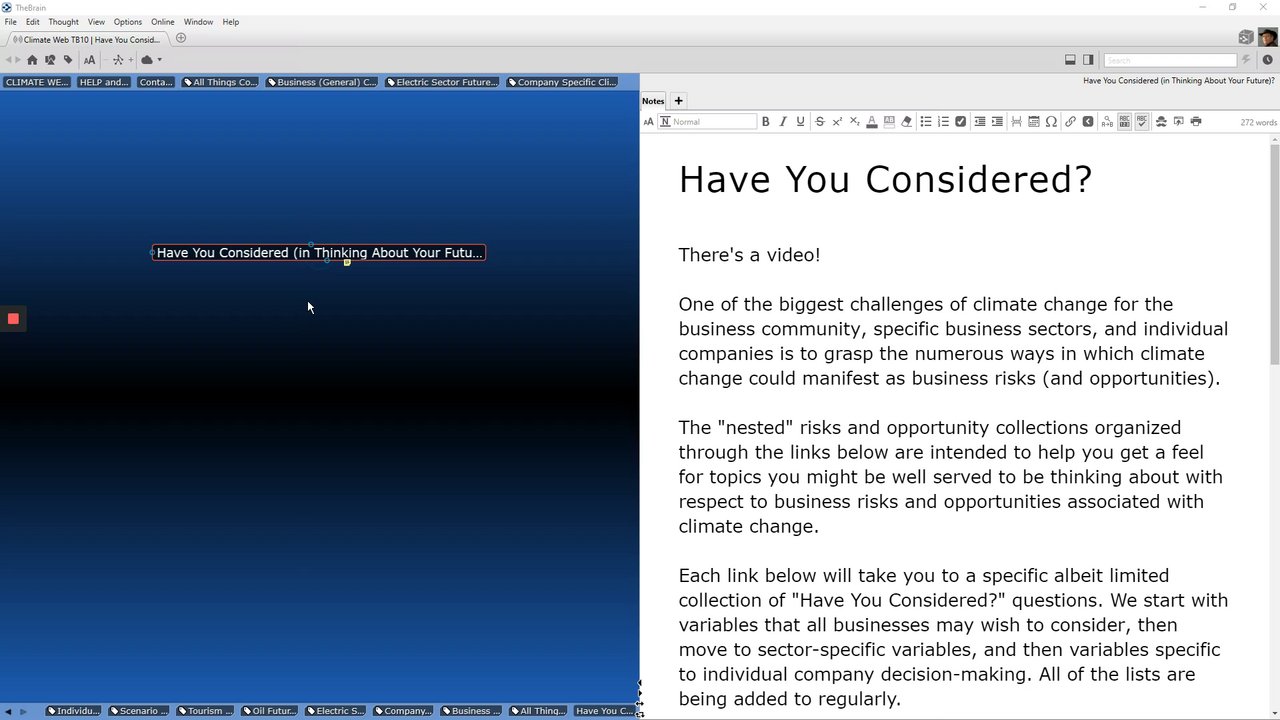Open the Edit menu
The width and height of the screenshot is (1280, 720).
(x=33, y=22)
